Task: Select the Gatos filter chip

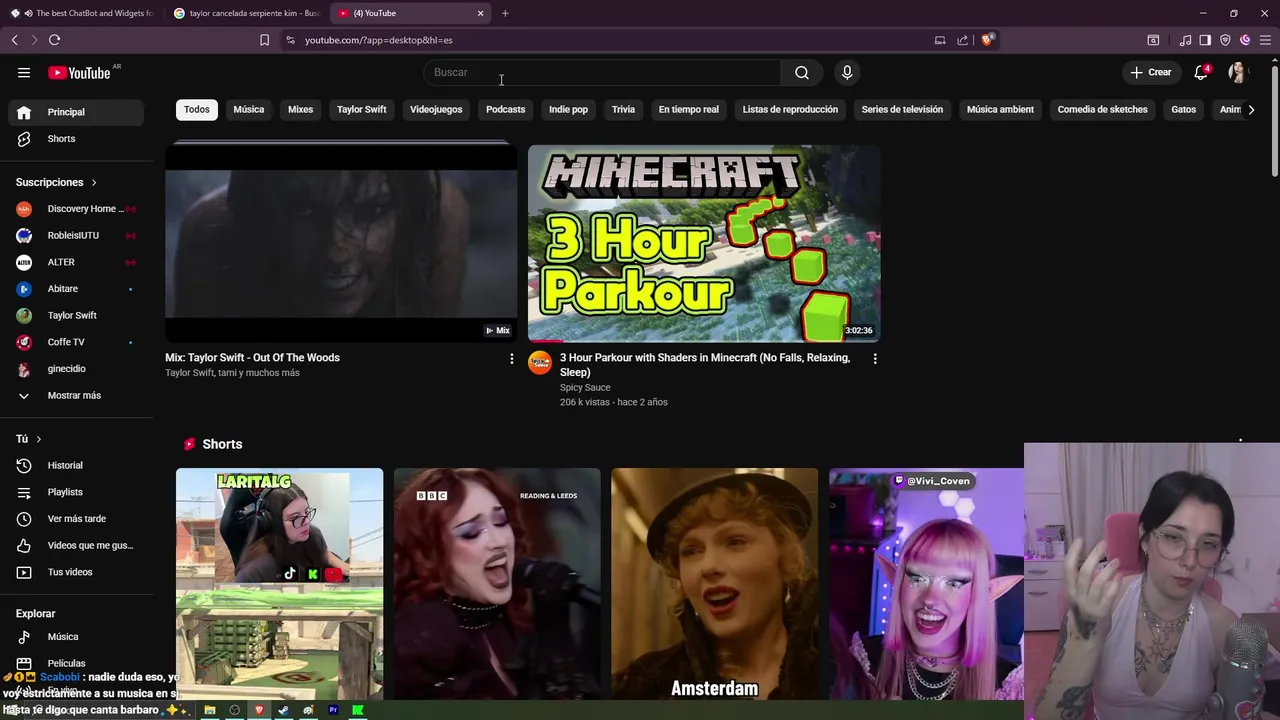Action: click(x=1183, y=109)
